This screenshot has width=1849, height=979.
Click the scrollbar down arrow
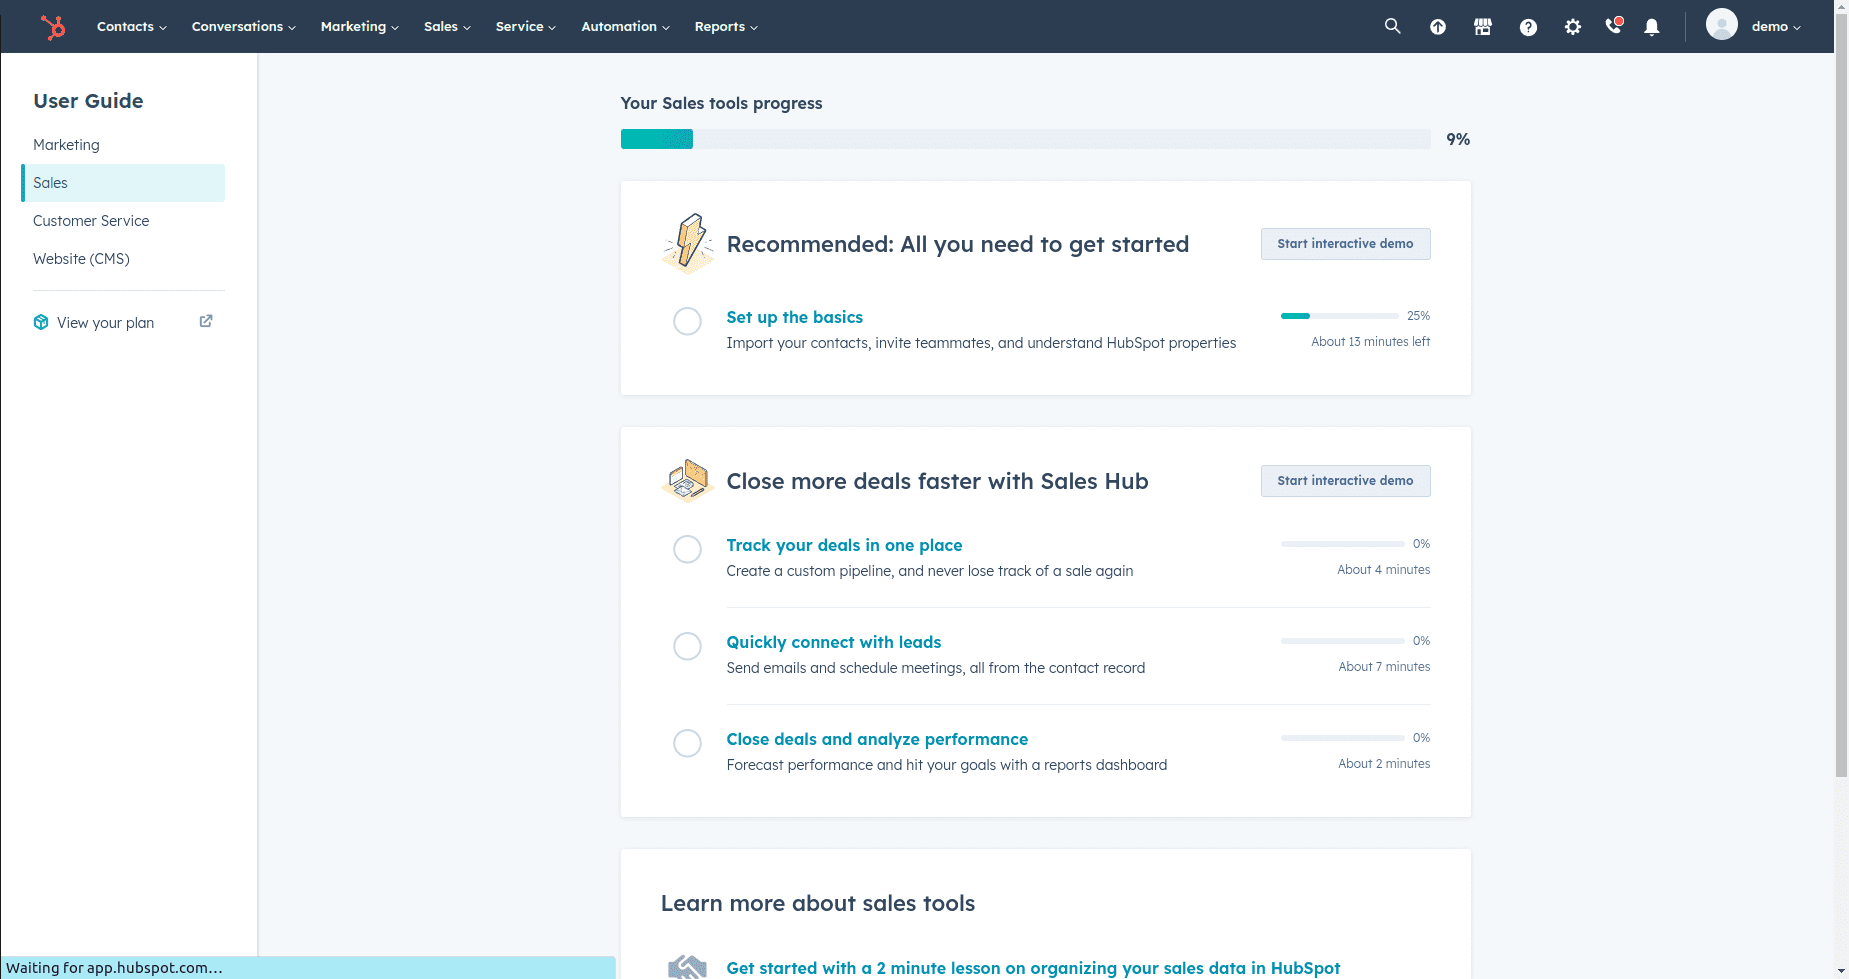[1841, 970]
